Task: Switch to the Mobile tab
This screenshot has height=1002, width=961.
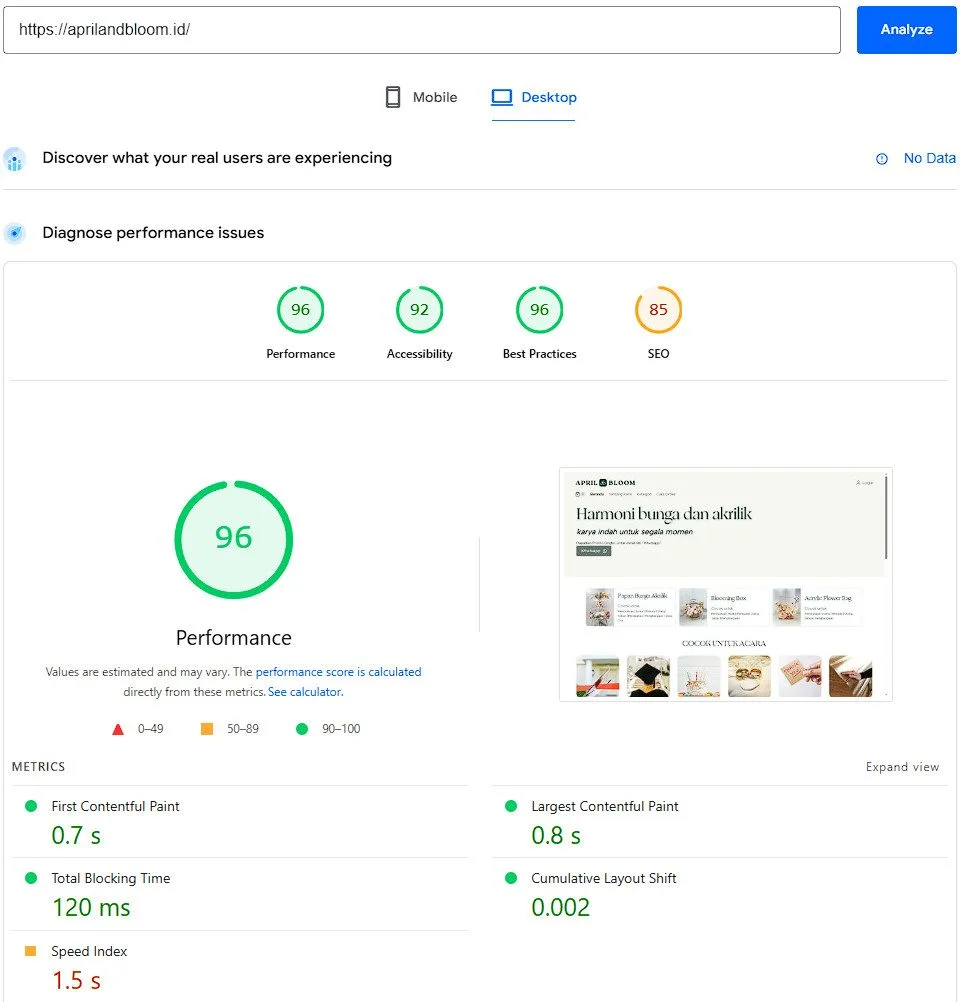Action: pyautogui.click(x=421, y=97)
